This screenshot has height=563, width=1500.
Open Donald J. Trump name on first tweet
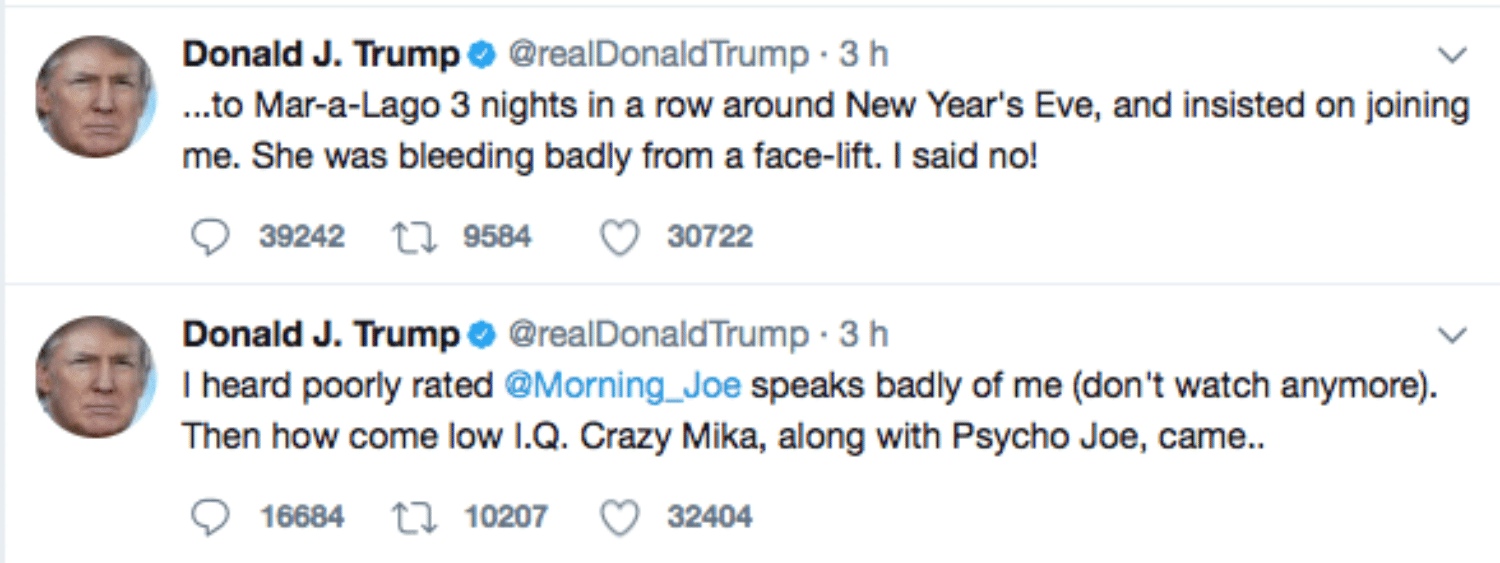coord(320,55)
